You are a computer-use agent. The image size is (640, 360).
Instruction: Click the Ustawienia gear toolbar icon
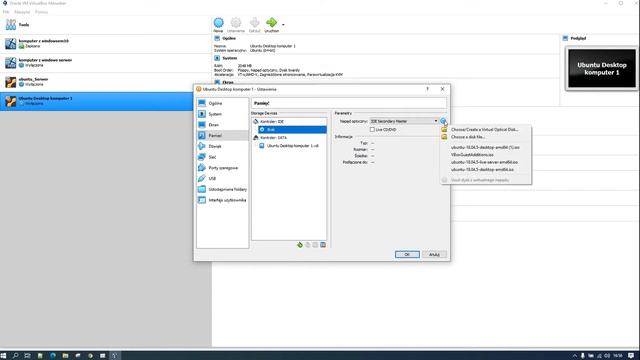pos(236,25)
